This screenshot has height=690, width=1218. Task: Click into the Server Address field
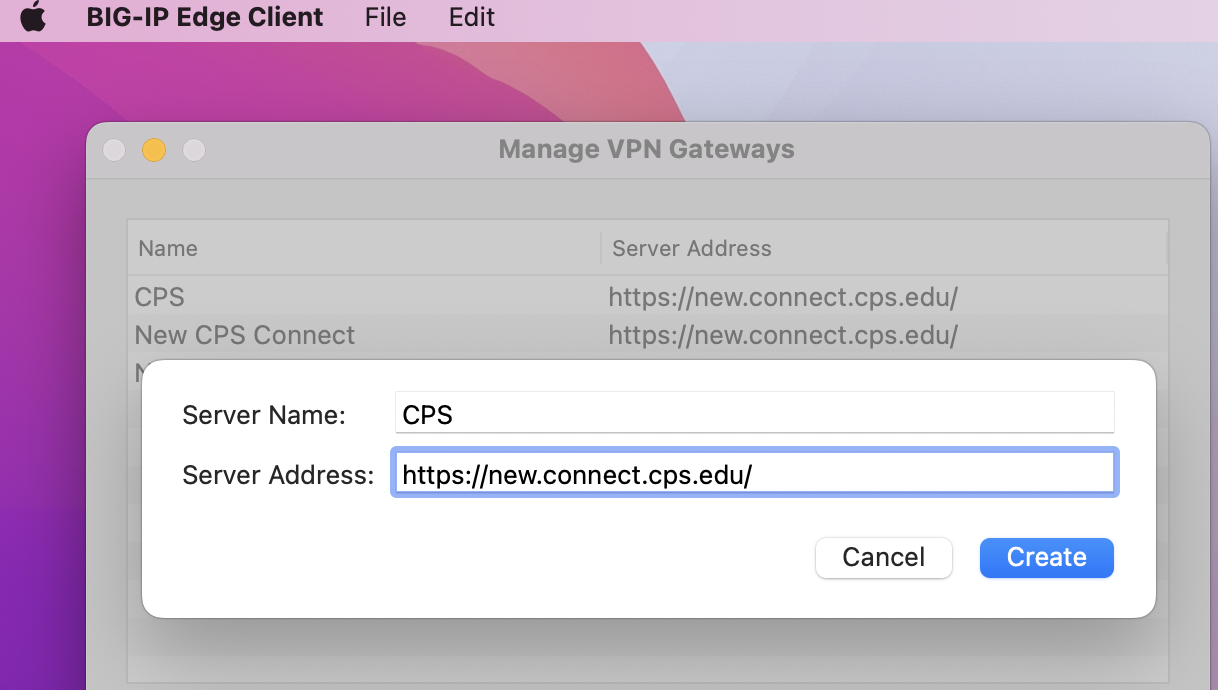point(754,474)
